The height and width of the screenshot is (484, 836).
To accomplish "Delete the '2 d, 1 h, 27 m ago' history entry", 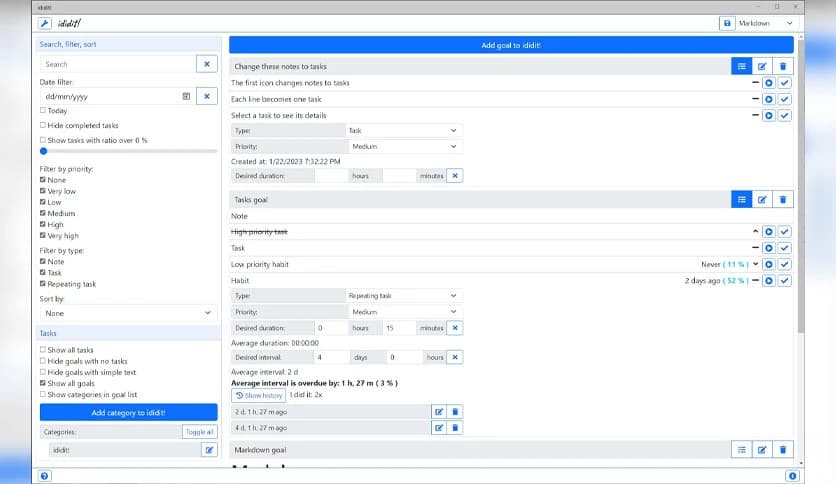I will pos(455,411).
